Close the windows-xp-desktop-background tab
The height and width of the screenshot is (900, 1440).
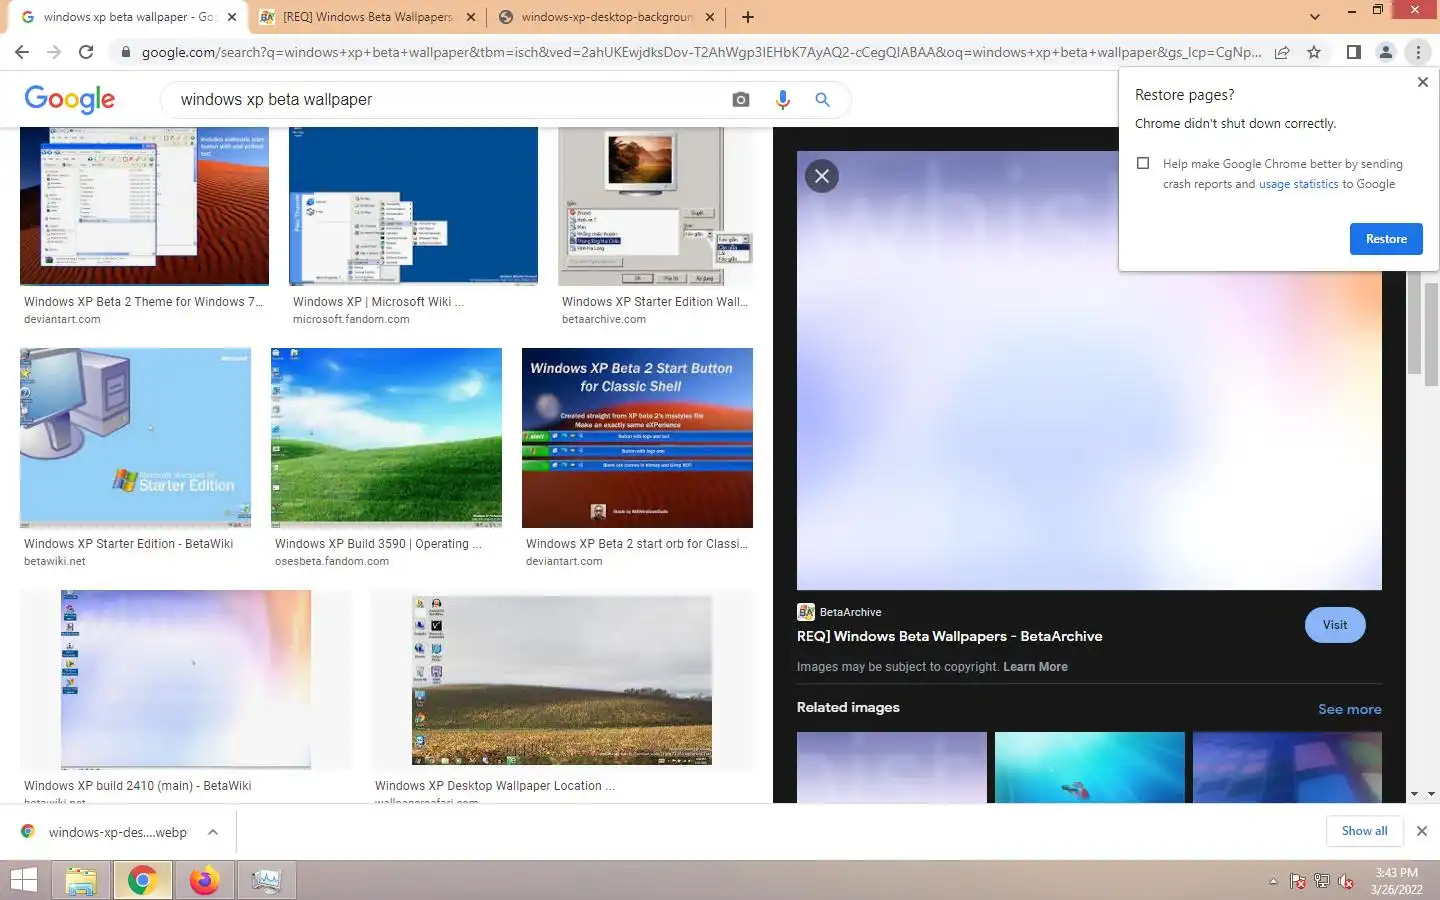(x=710, y=17)
